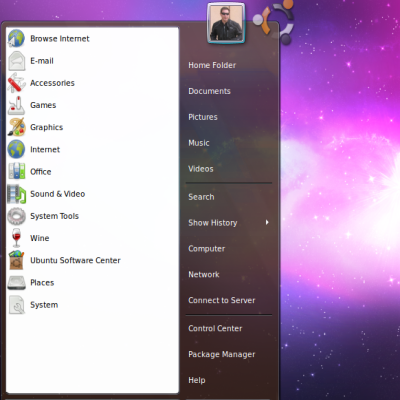Image resolution: width=400 pixels, height=400 pixels.
Task: Click the Places drive icon
Action: tap(16, 282)
